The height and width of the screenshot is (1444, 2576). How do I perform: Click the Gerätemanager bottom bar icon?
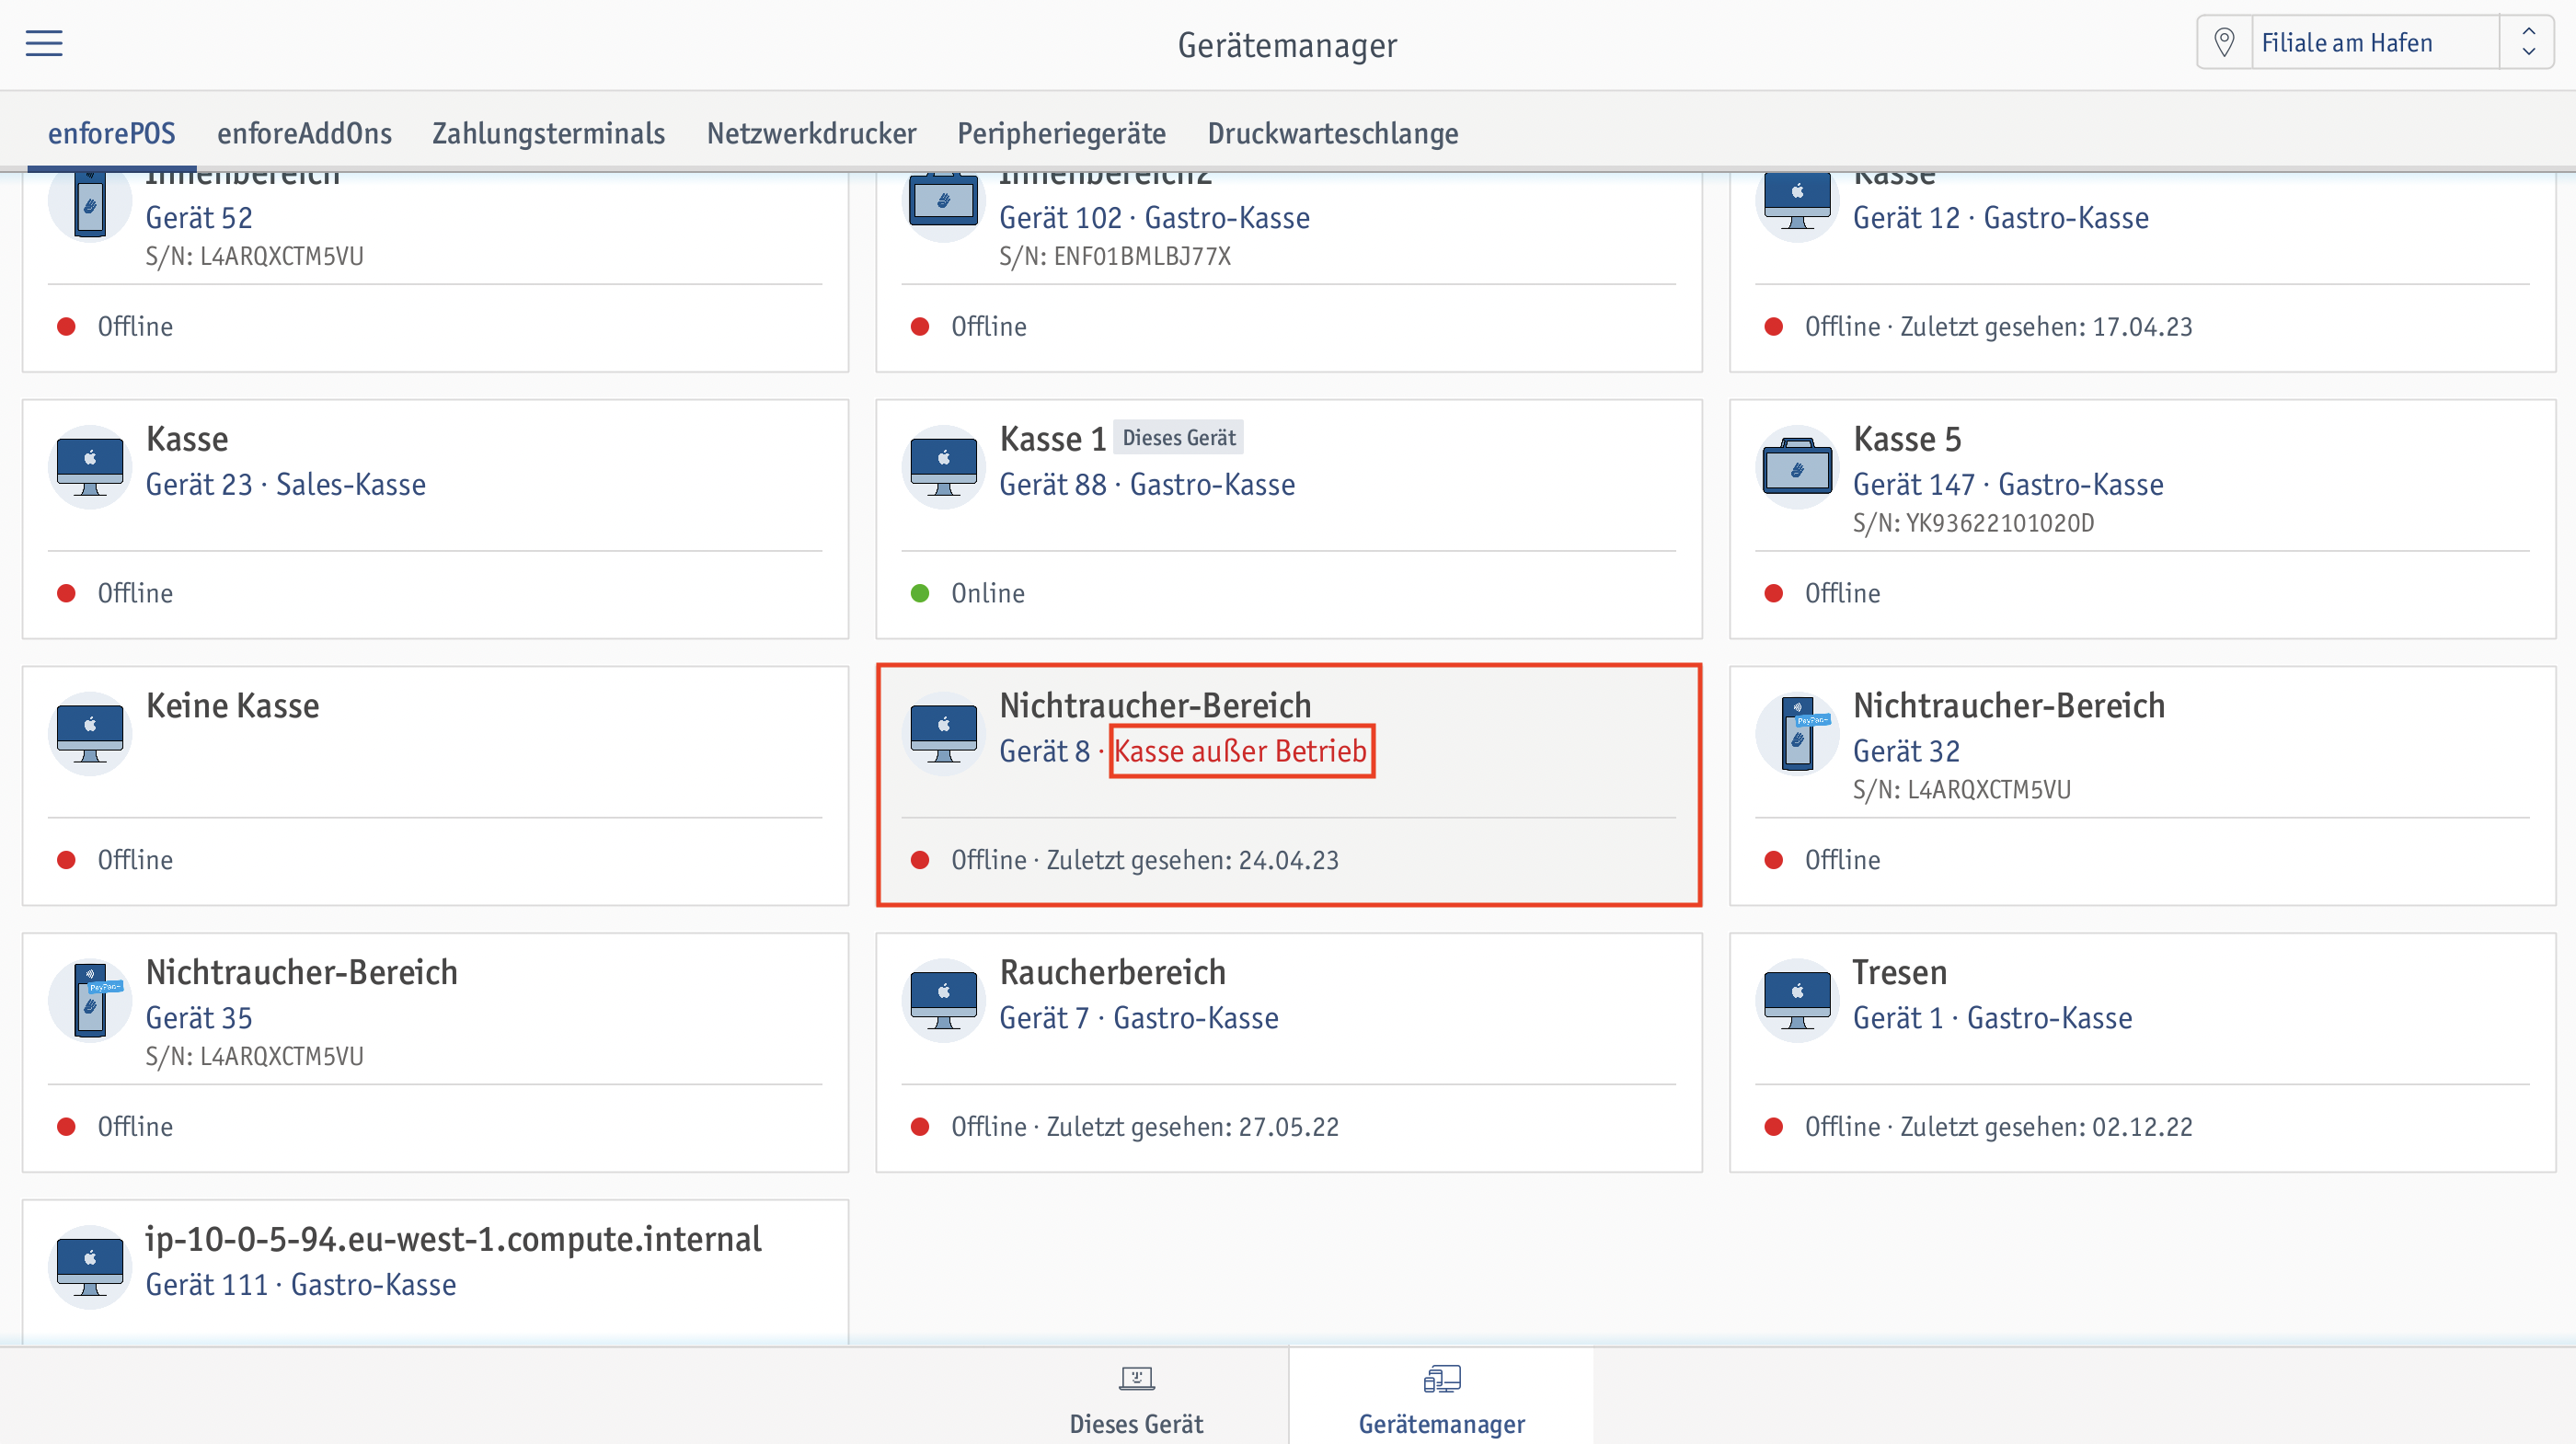tap(1441, 1380)
